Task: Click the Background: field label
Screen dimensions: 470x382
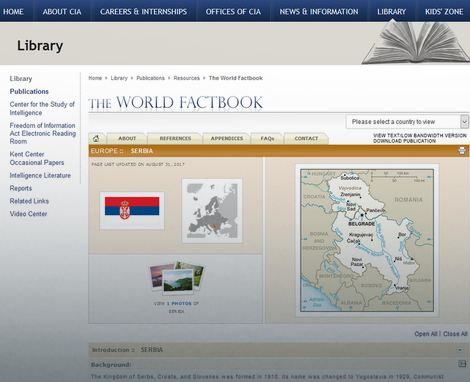Action: [111, 365]
